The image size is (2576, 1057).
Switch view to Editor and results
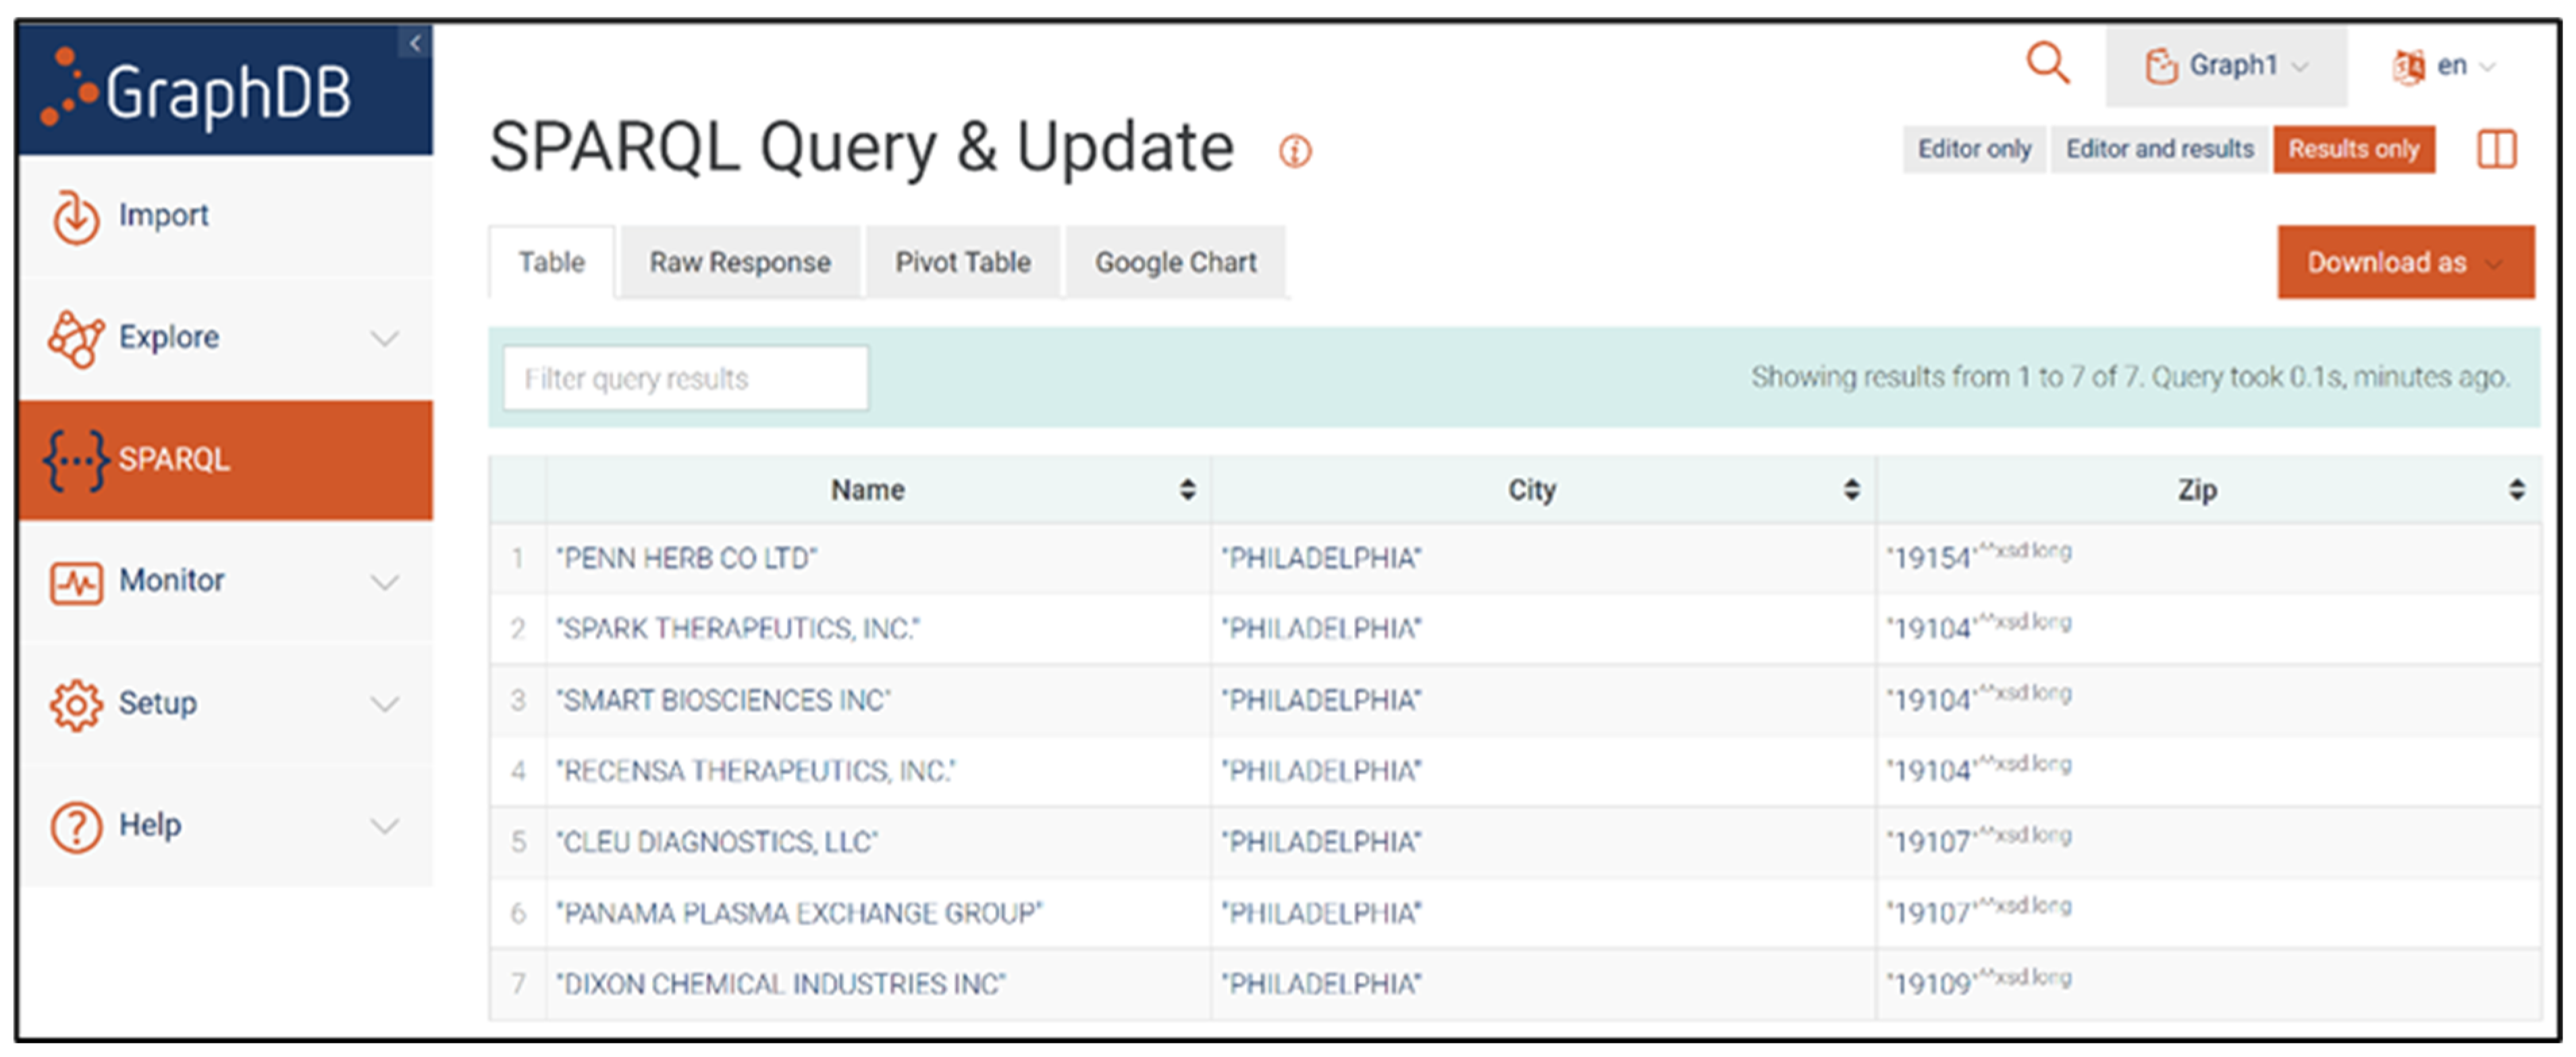pos(2159,150)
